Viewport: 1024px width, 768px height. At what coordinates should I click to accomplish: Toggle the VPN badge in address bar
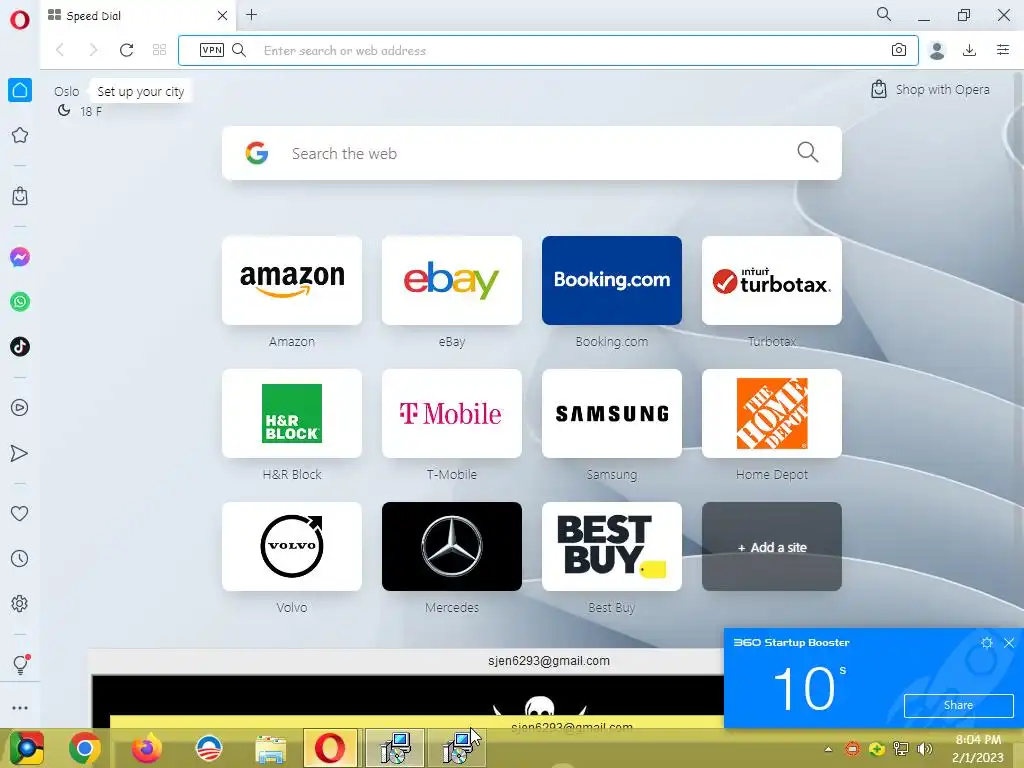point(212,50)
